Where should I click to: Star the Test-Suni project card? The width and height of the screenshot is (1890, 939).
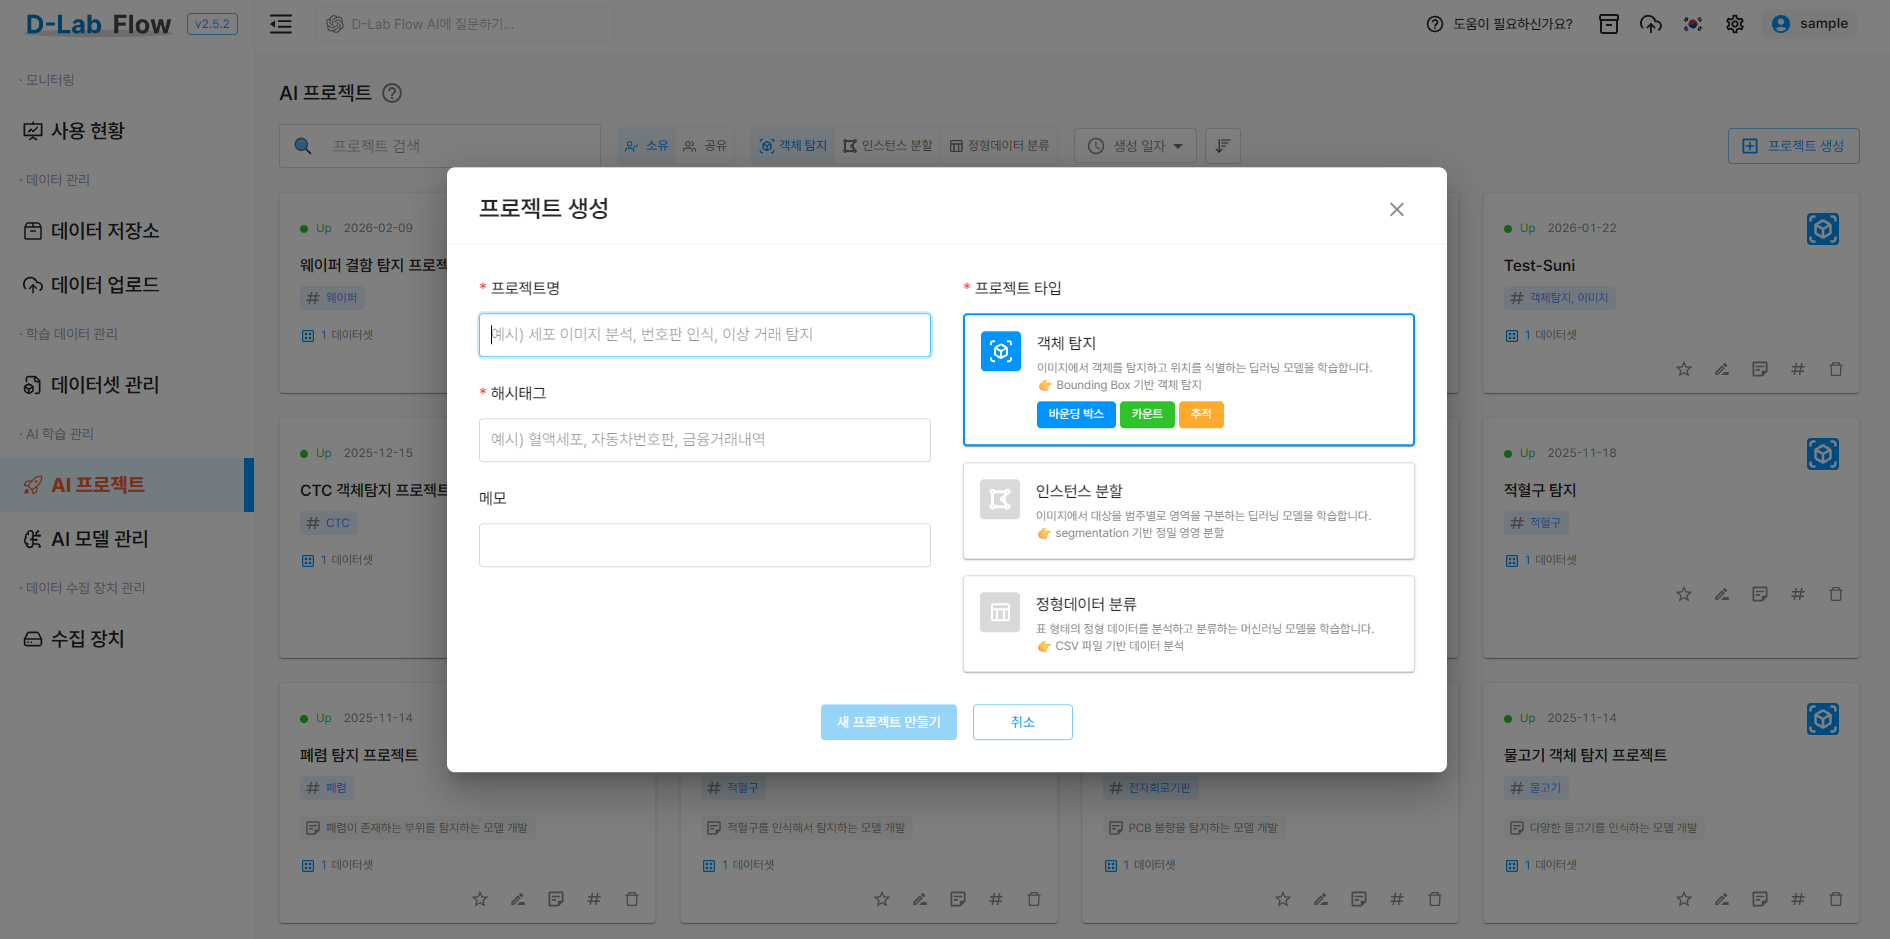coord(1684,369)
